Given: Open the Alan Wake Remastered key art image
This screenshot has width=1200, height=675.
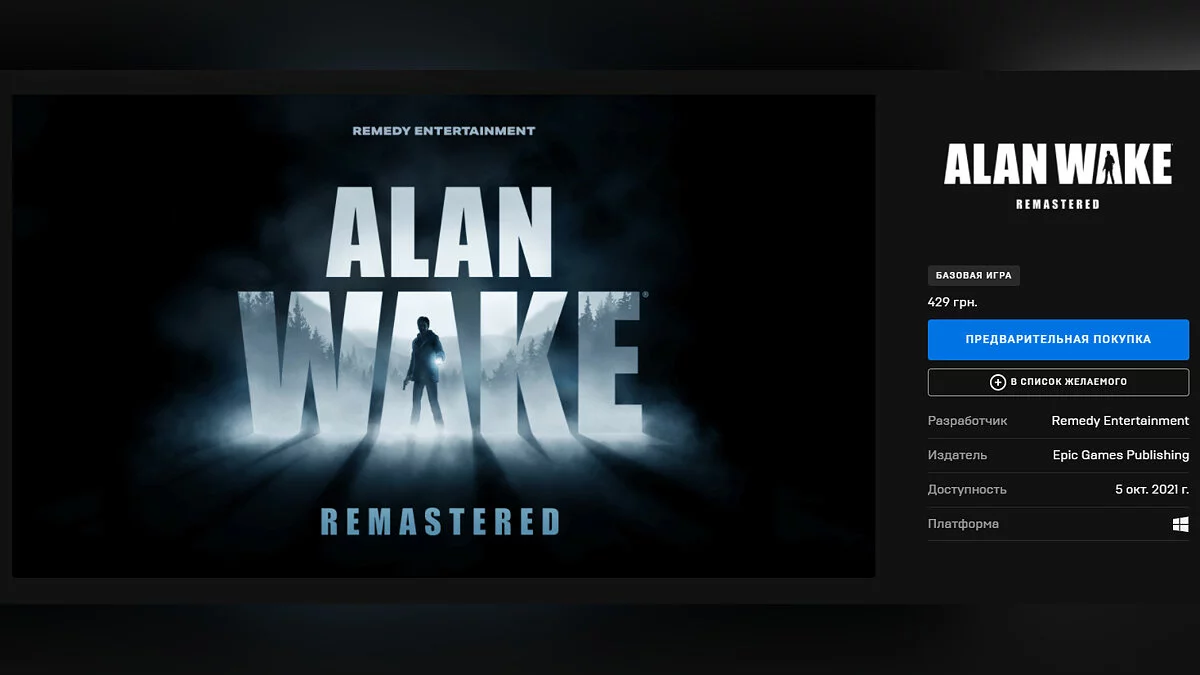Looking at the screenshot, I should (443, 336).
